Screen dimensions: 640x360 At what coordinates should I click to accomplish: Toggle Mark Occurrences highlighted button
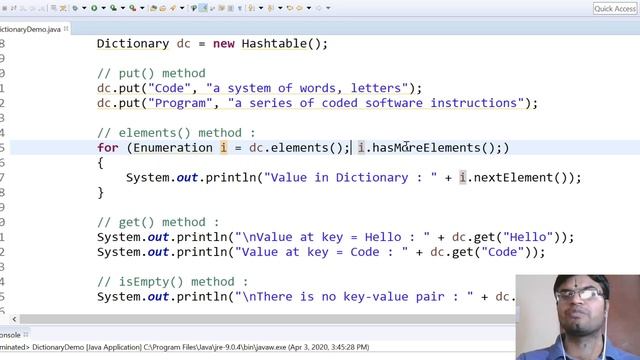coord(203,8)
